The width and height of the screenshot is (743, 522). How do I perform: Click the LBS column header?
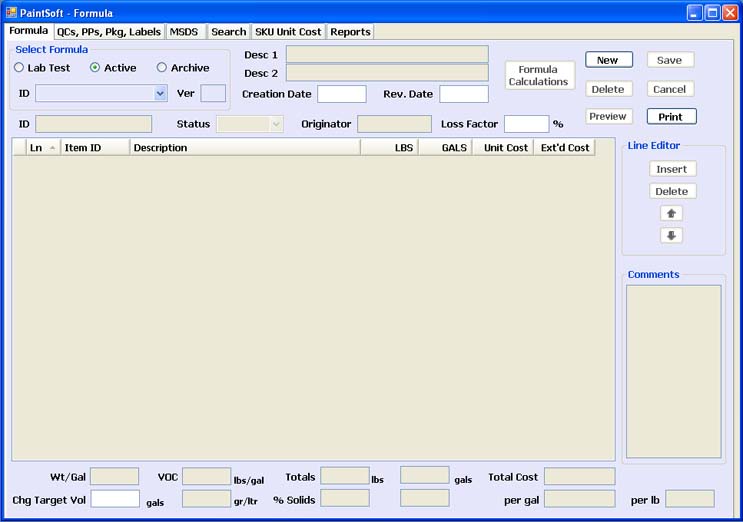(x=389, y=148)
